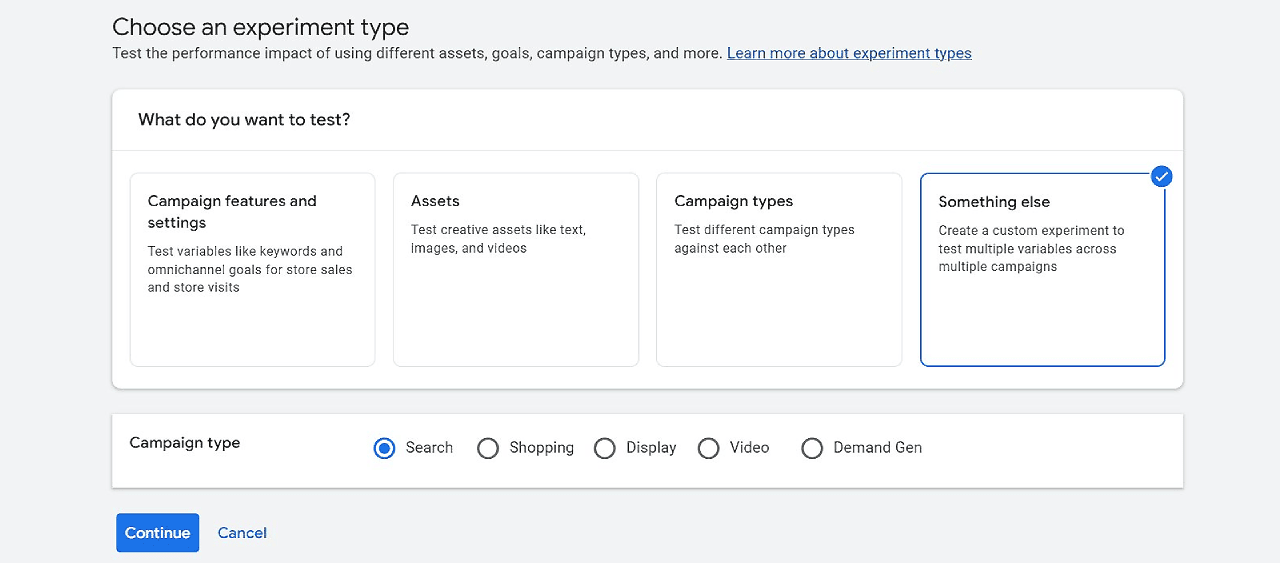The width and height of the screenshot is (1280, 563).
Task: Pick the Demand Gen radio button
Action: tap(812, 448)
